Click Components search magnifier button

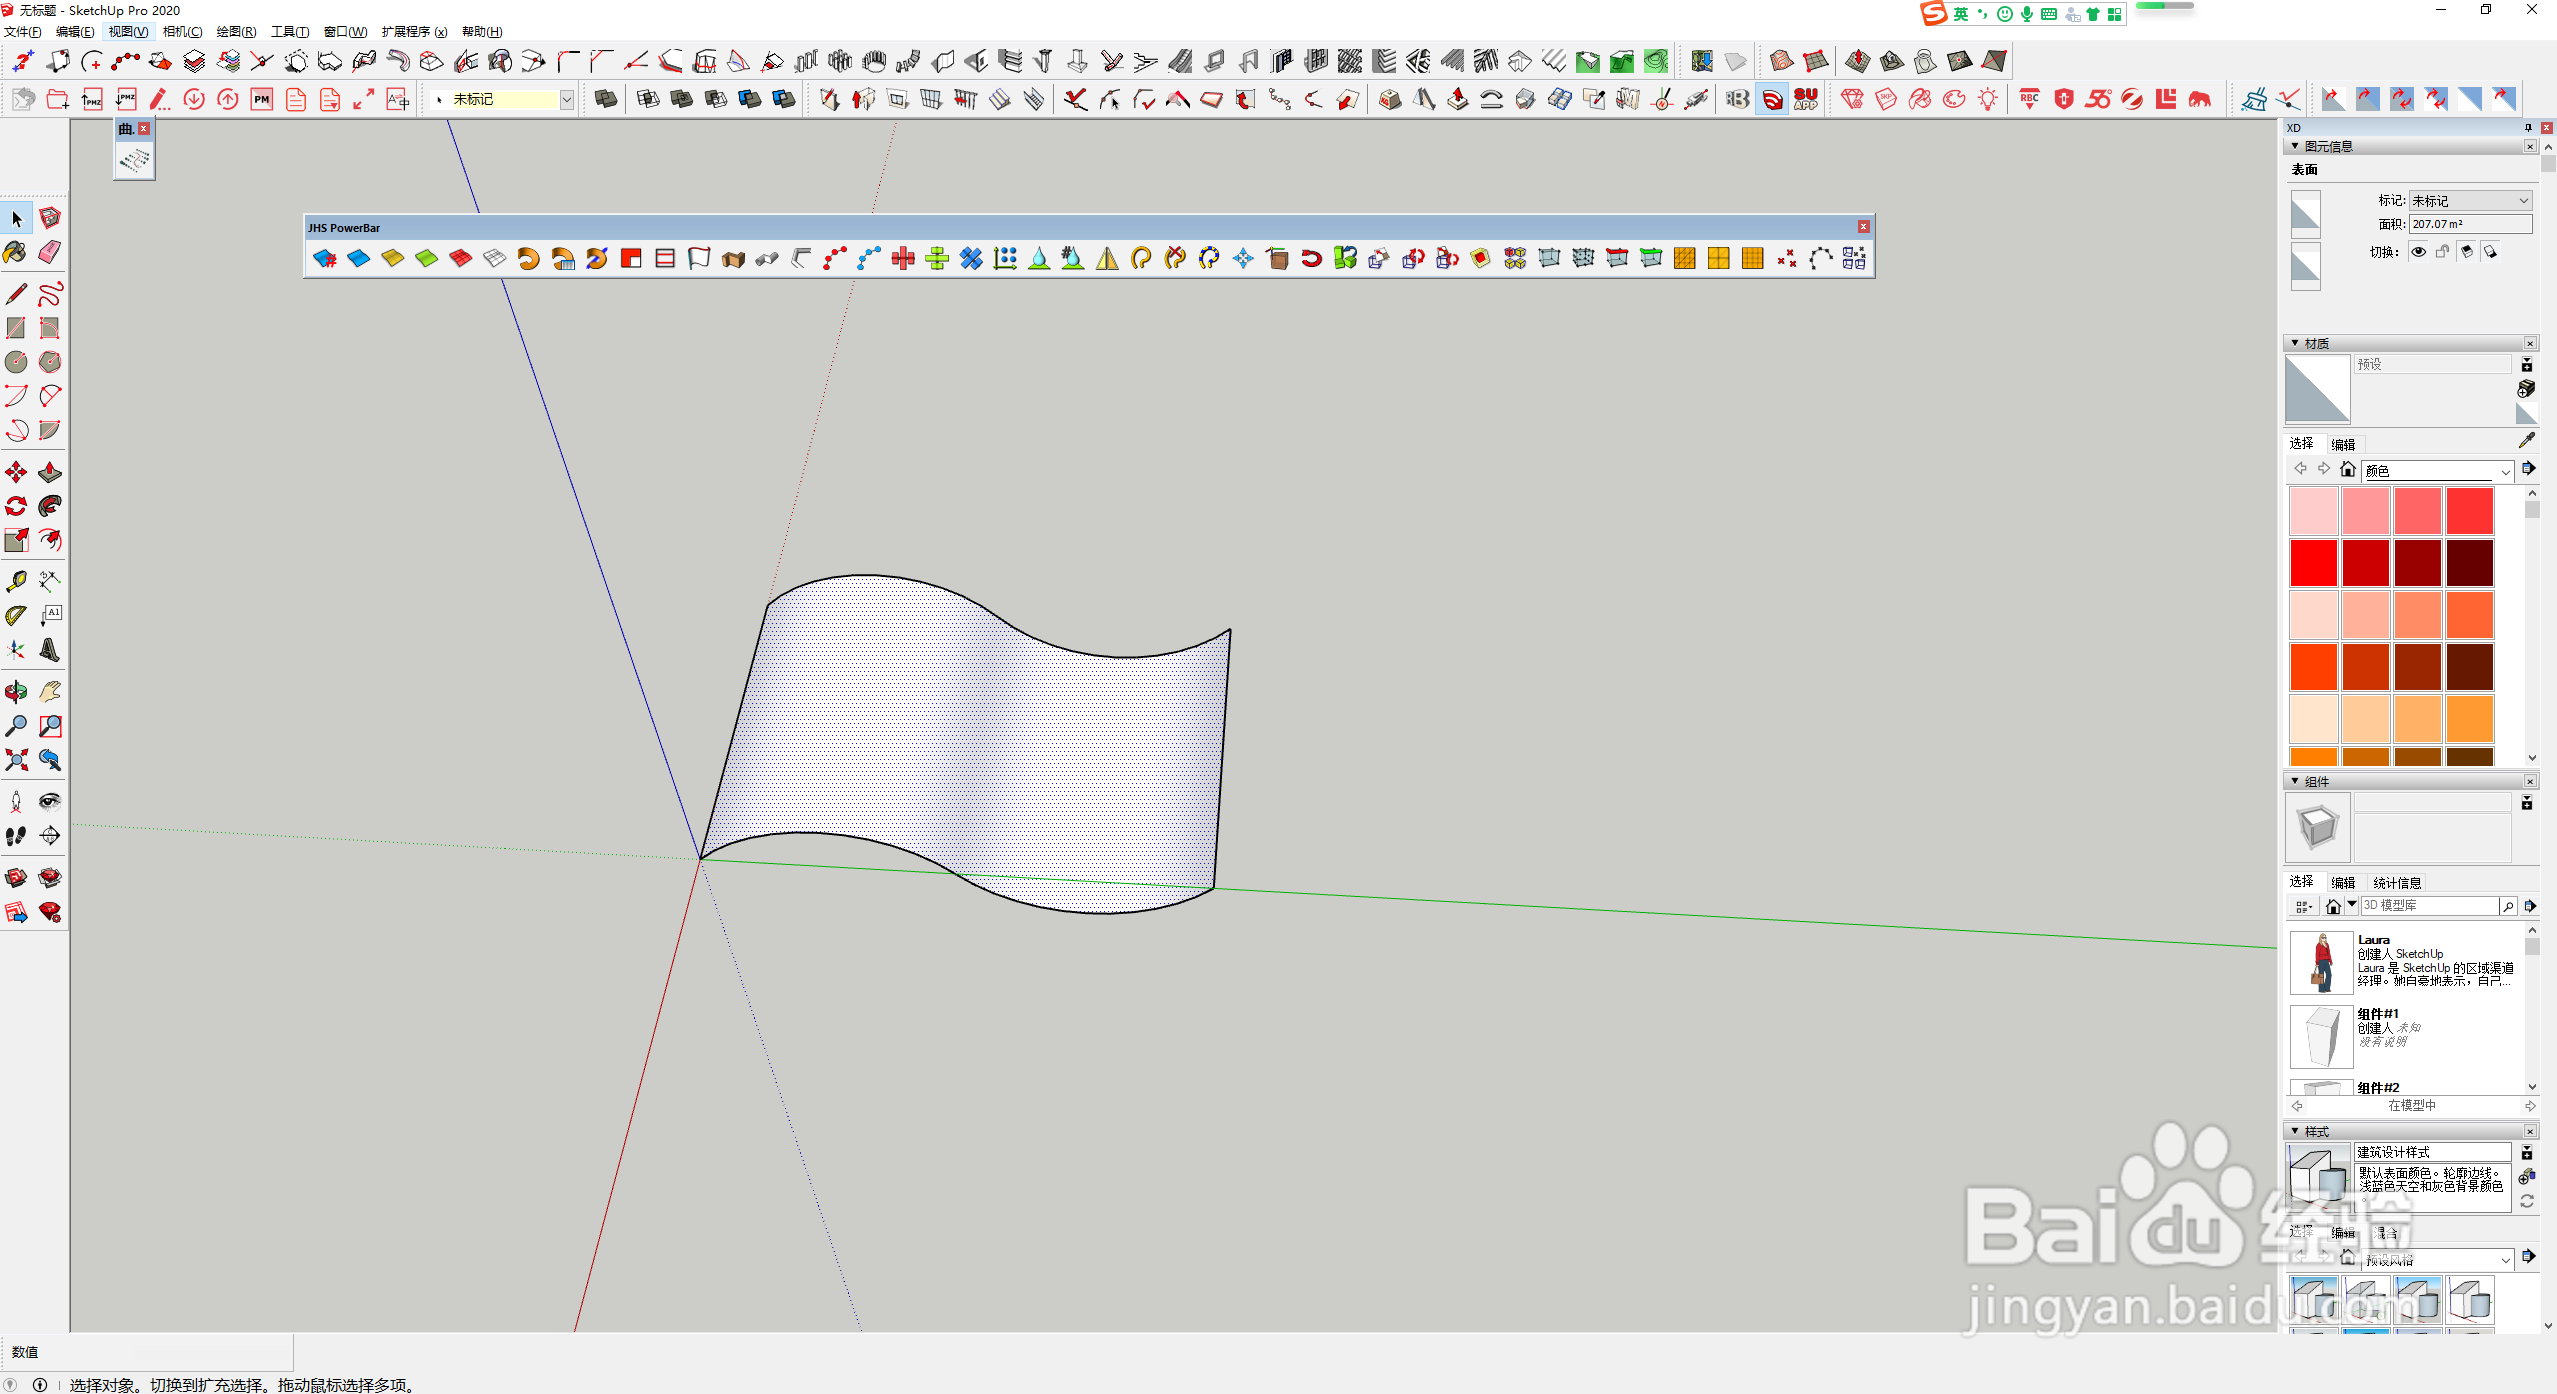2508,906
